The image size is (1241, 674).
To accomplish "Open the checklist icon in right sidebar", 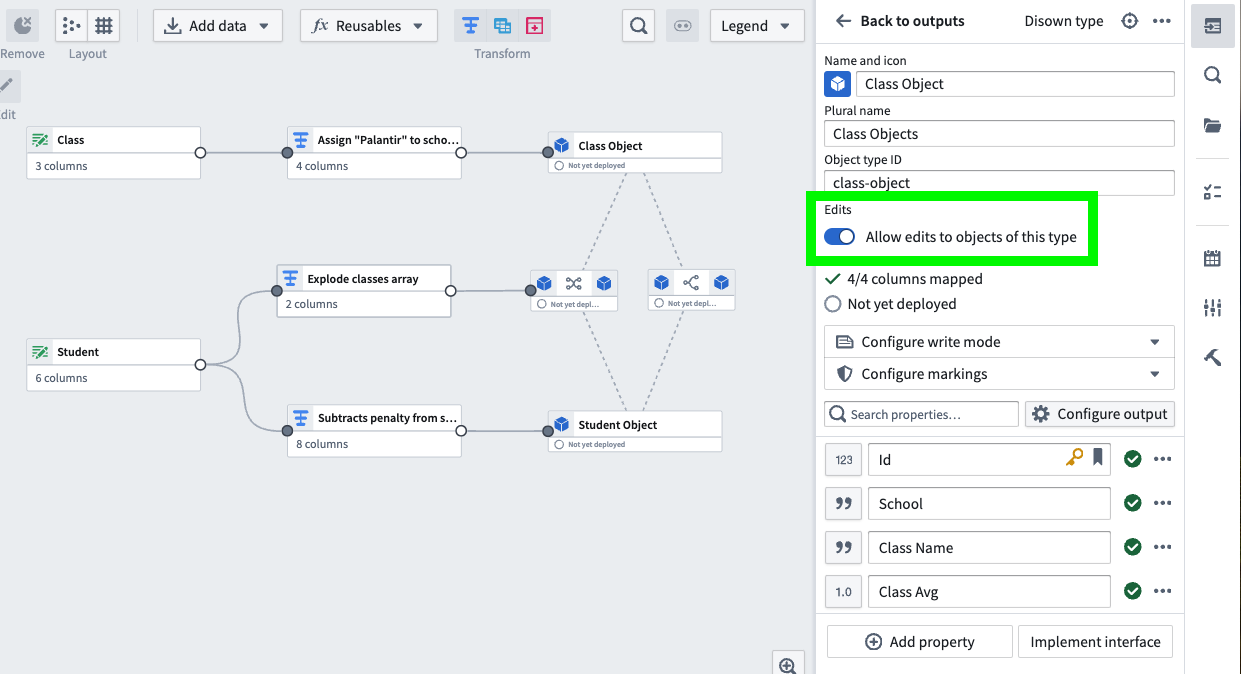I will (x=1212, y=192).
